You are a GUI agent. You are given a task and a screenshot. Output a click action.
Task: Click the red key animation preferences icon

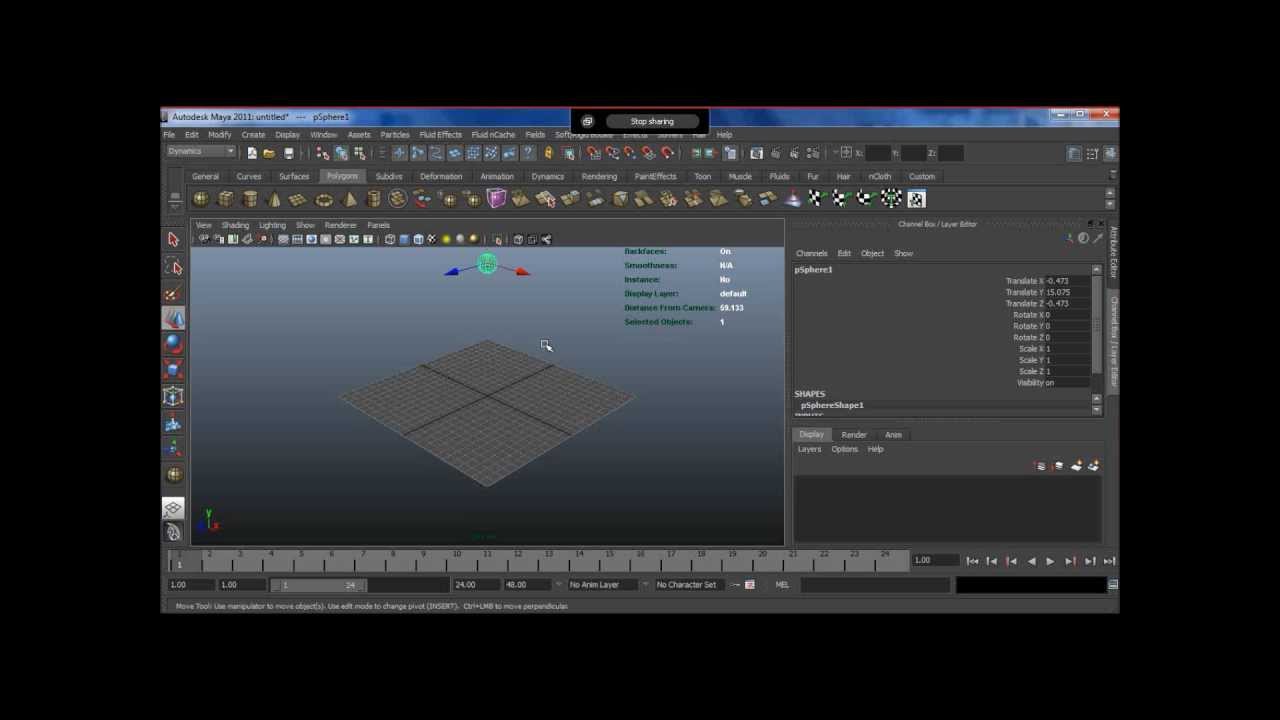click(749, 585)
